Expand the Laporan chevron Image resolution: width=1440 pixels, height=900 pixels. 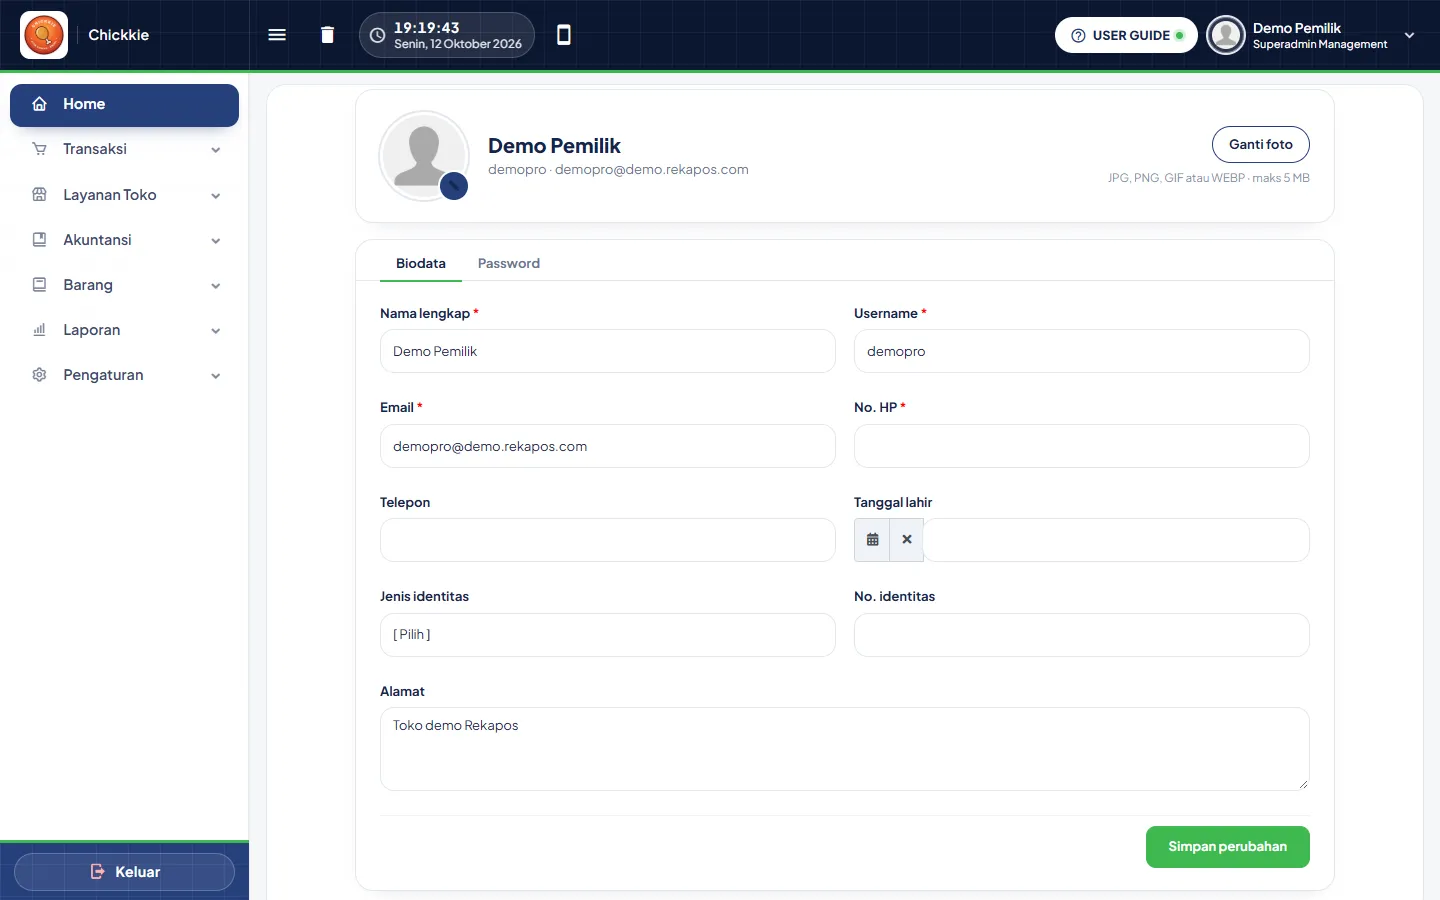(216, 331)
